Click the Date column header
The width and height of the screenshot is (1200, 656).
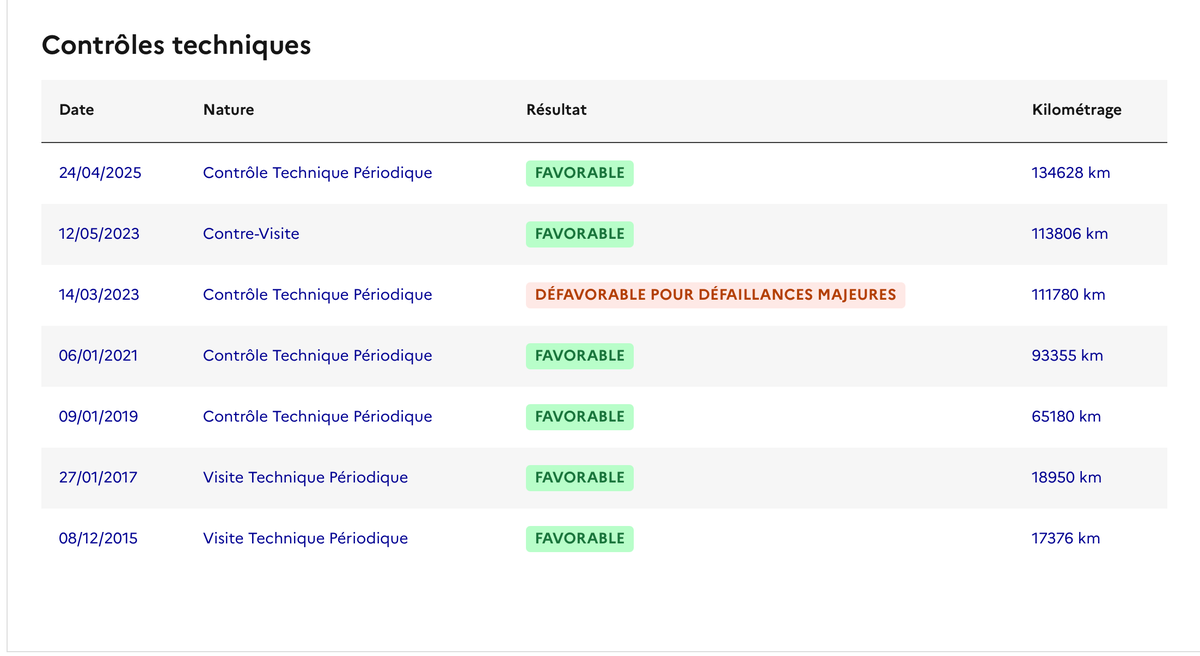[77, 110]
